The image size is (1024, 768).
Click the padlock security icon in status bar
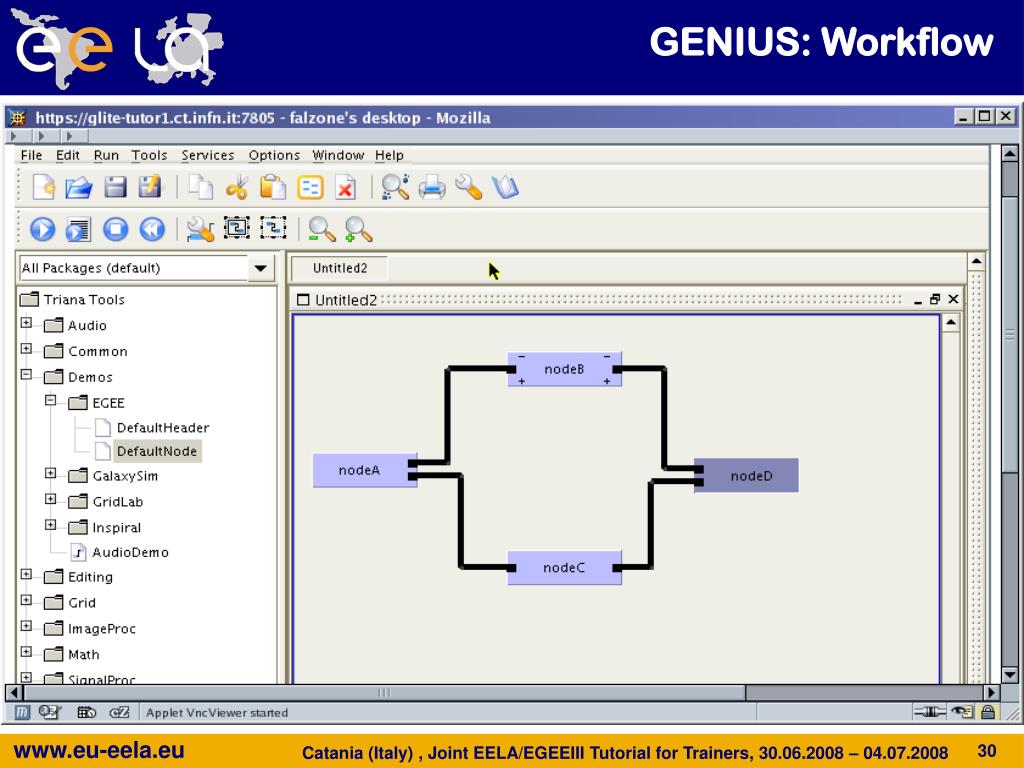tap(988, 712)
